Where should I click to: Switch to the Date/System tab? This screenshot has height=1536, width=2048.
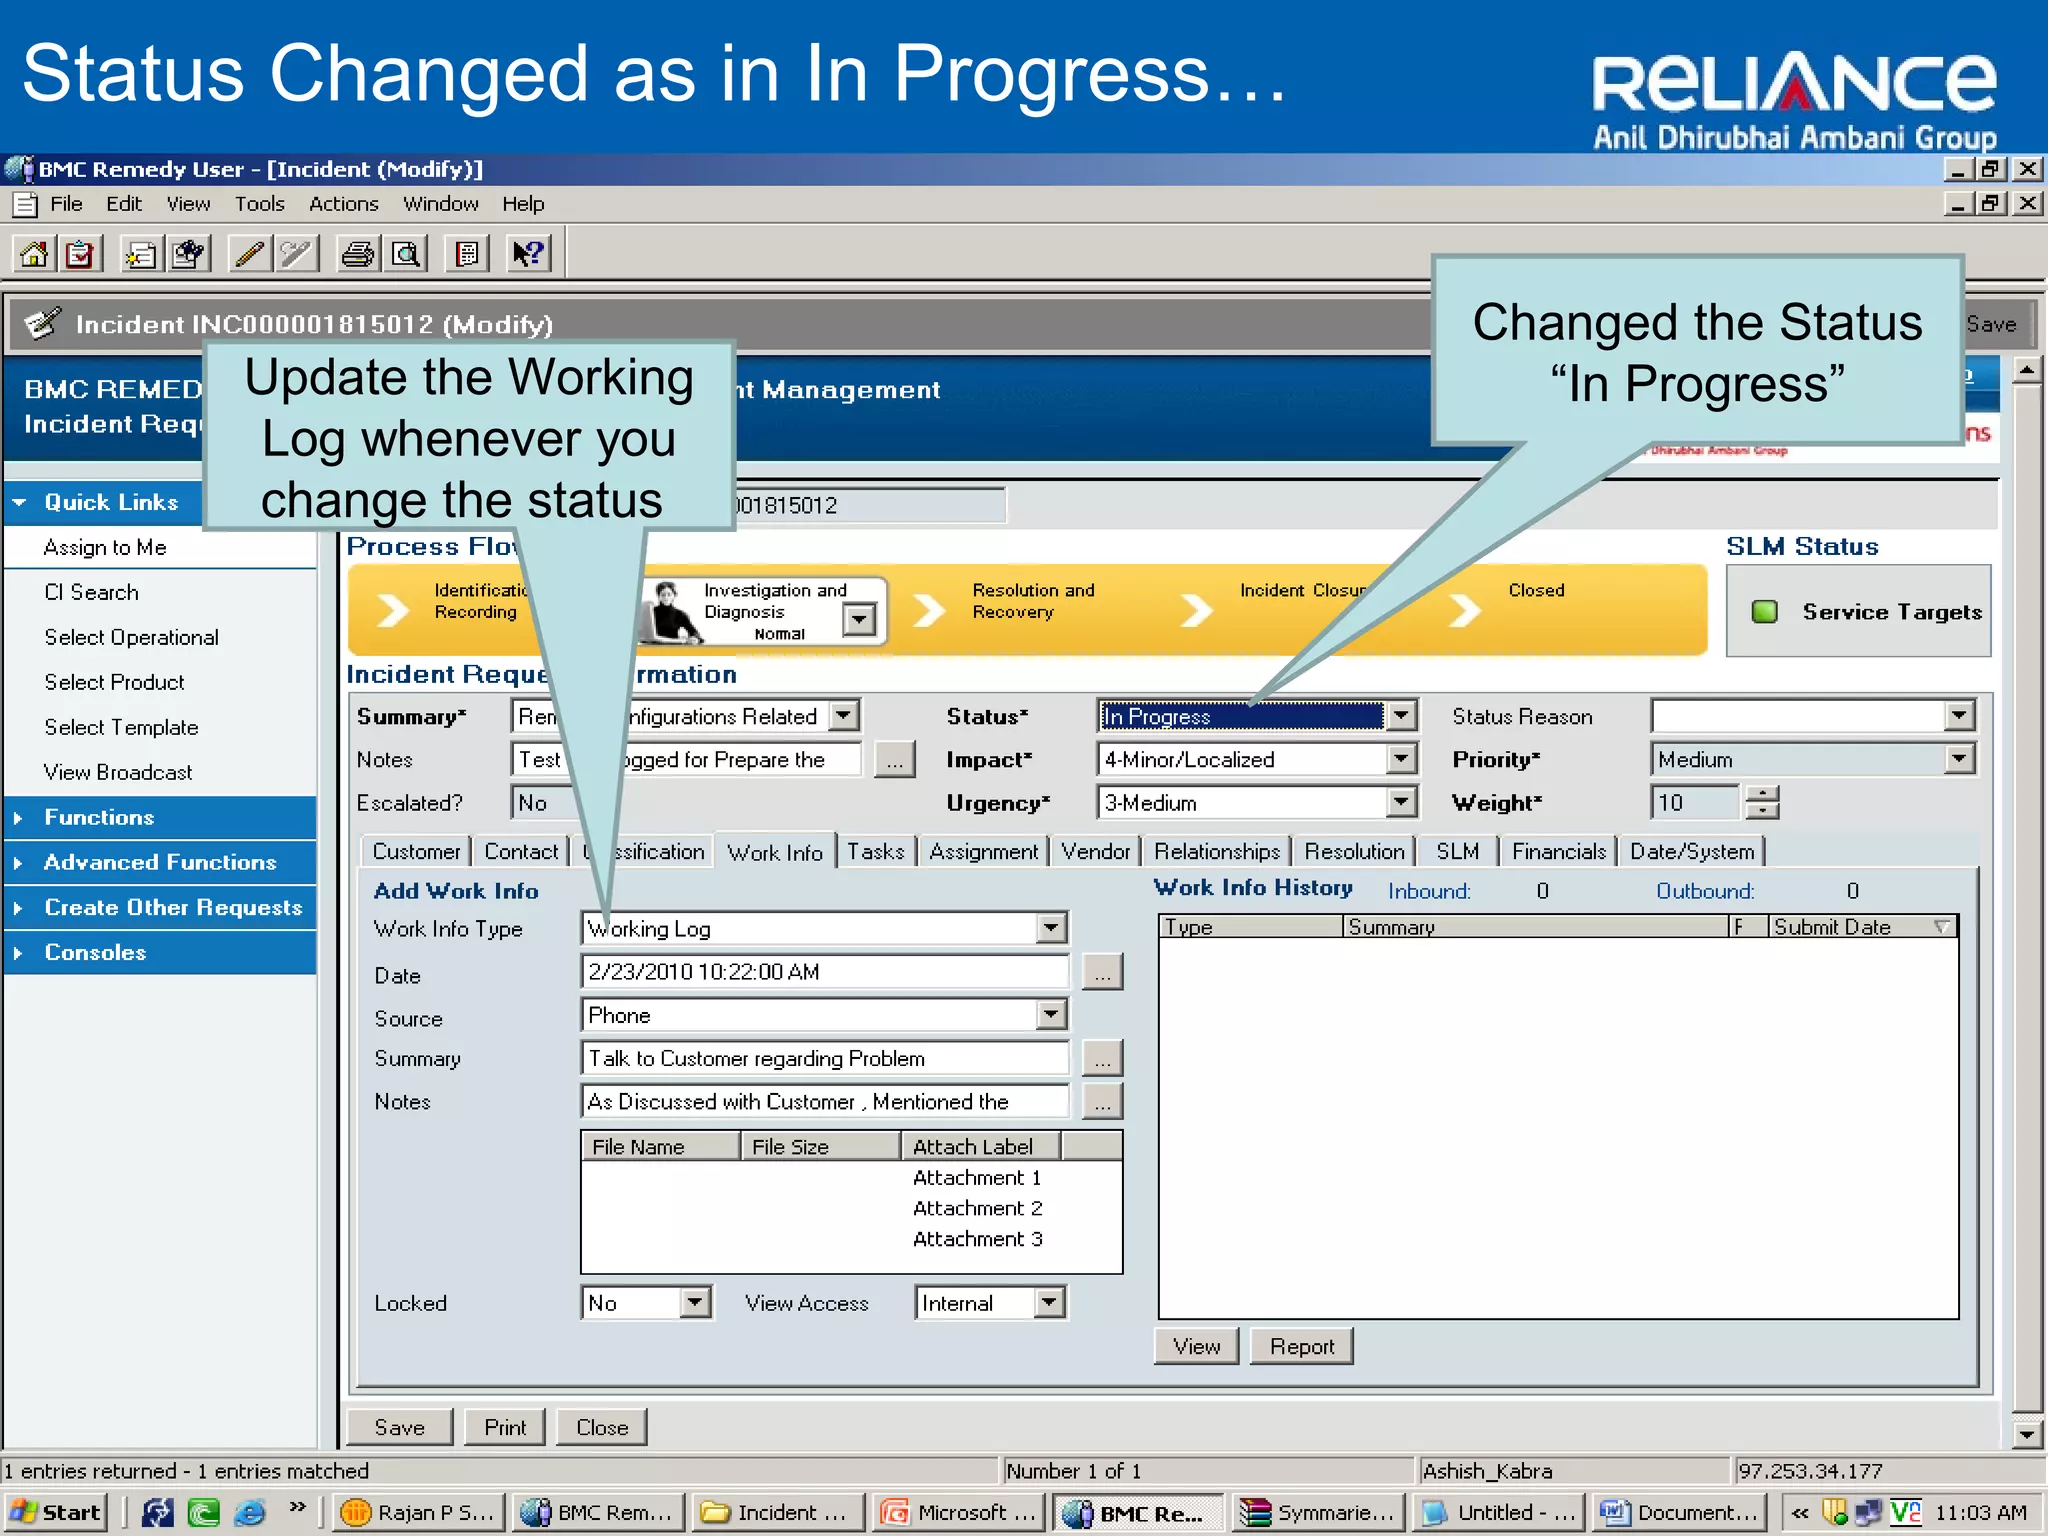click(1692, 851)
